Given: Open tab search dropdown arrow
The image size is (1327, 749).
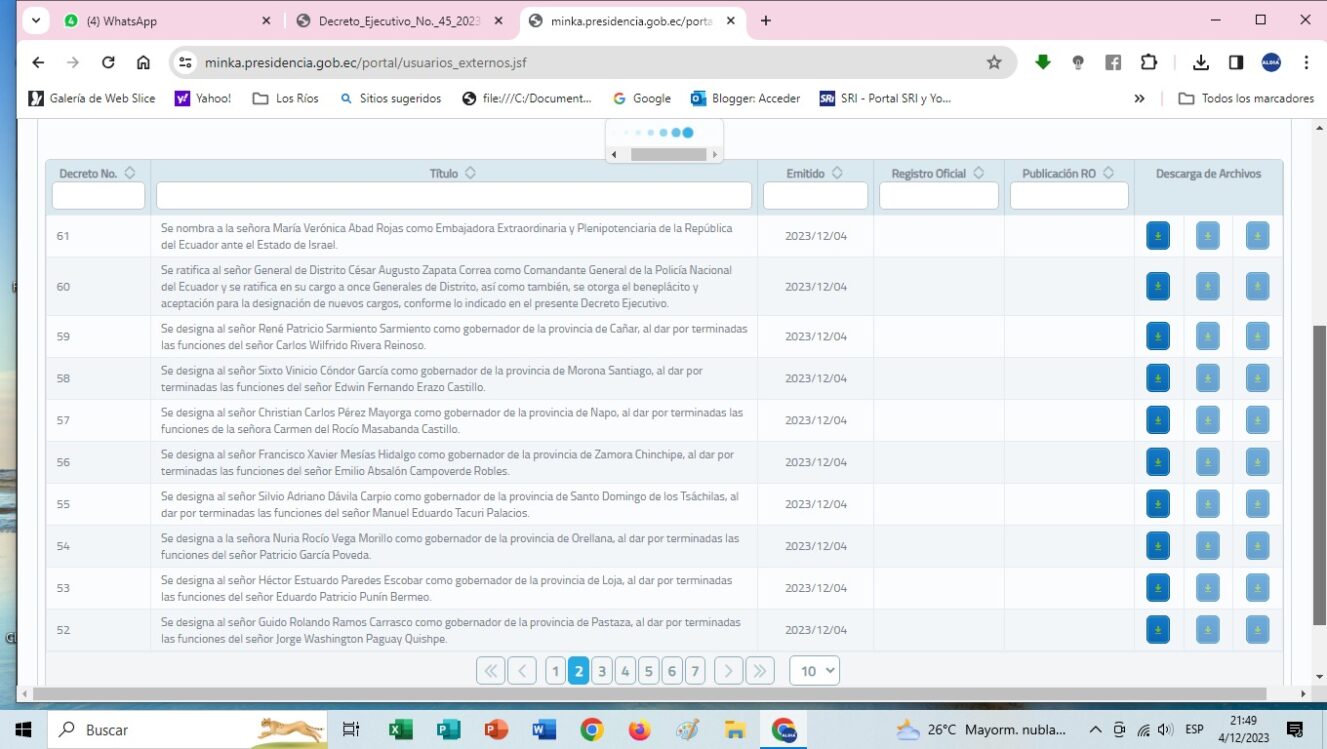Looking at the screenshot, I should click(36, 20).
